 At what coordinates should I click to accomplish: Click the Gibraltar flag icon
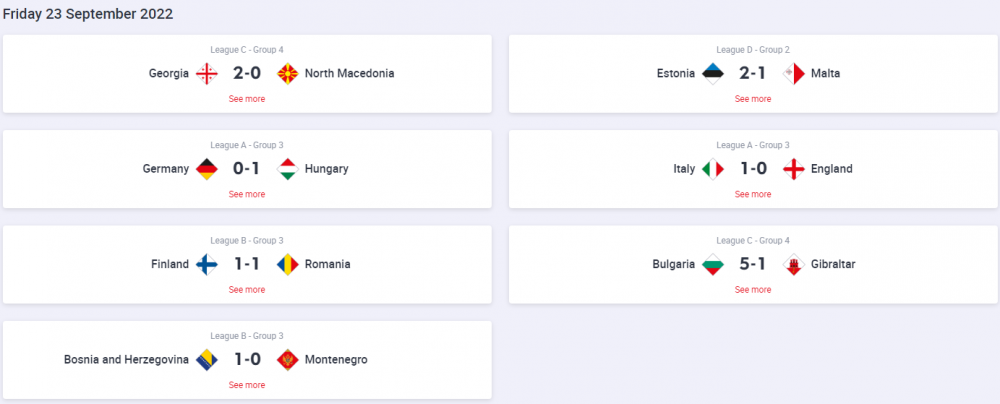793,264
